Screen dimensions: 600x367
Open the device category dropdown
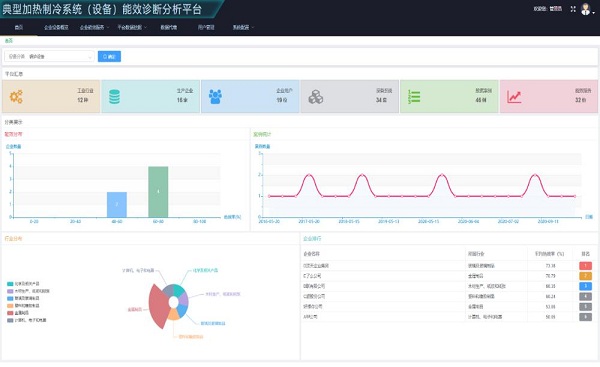[x=49, y=57]
